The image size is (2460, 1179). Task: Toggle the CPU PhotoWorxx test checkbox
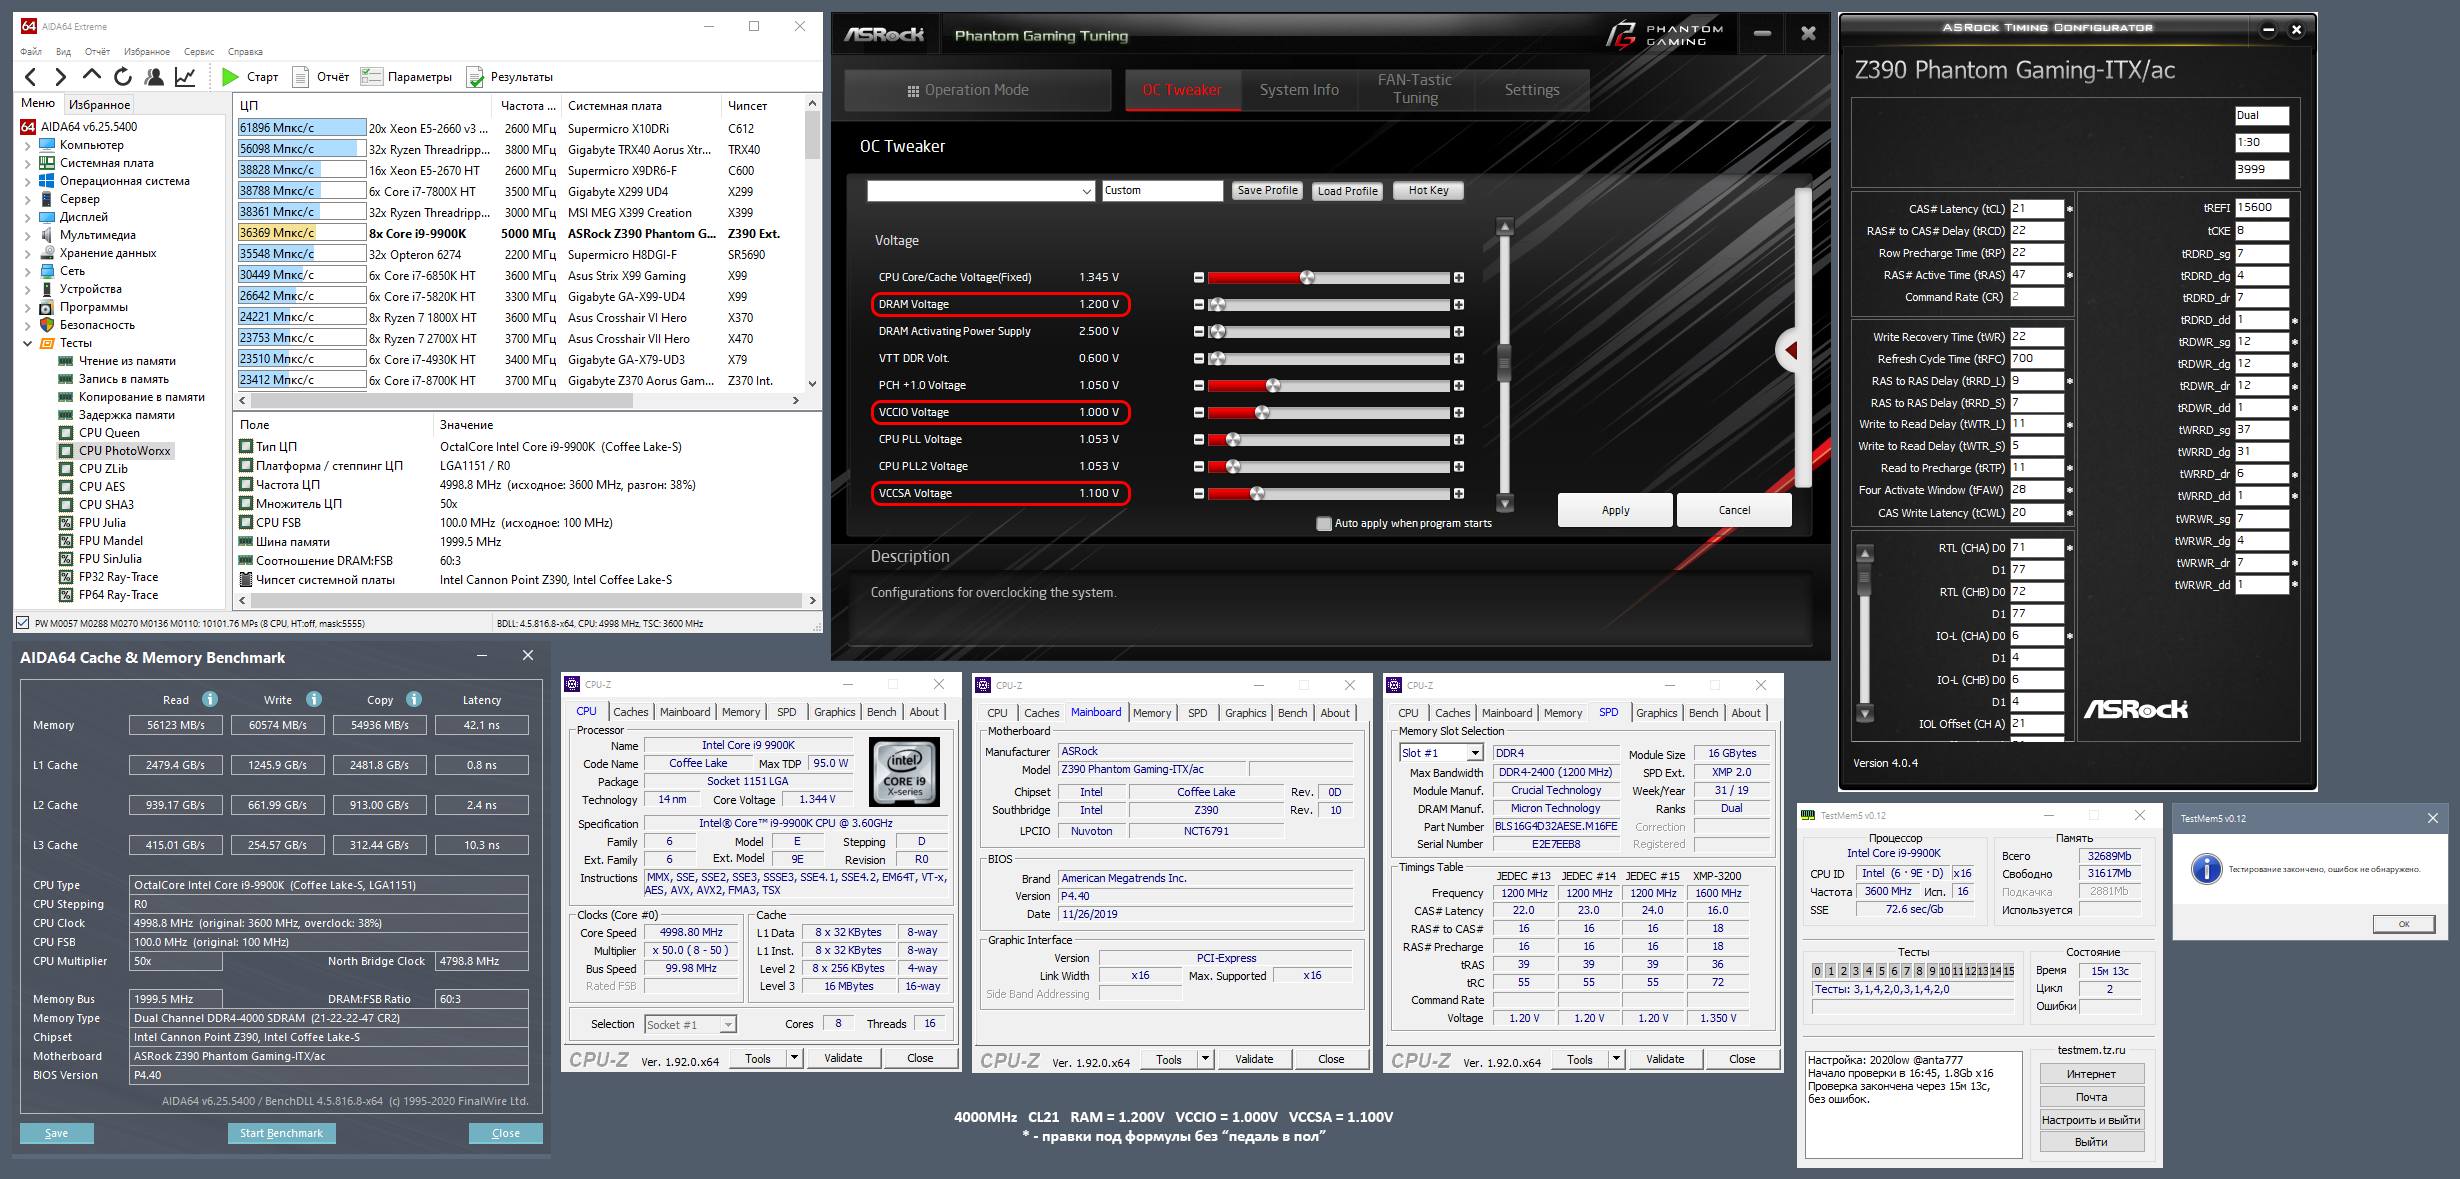coord(66,451)
